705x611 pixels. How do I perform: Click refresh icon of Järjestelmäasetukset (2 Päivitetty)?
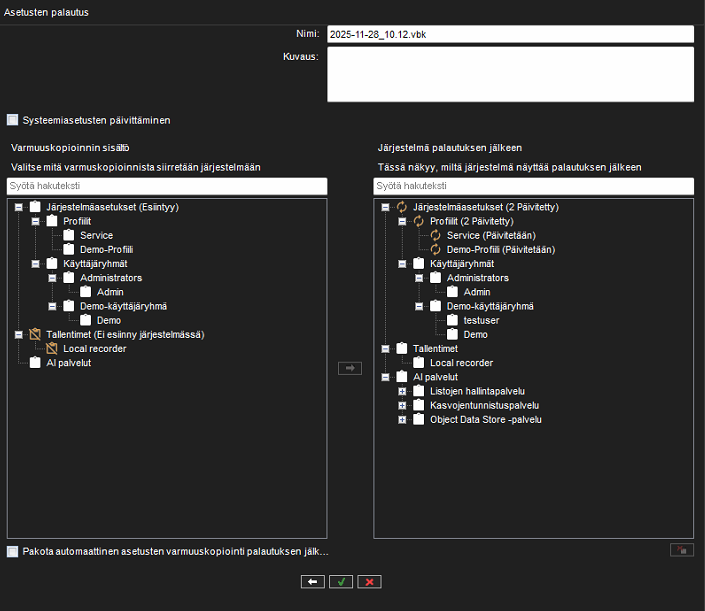402,207
